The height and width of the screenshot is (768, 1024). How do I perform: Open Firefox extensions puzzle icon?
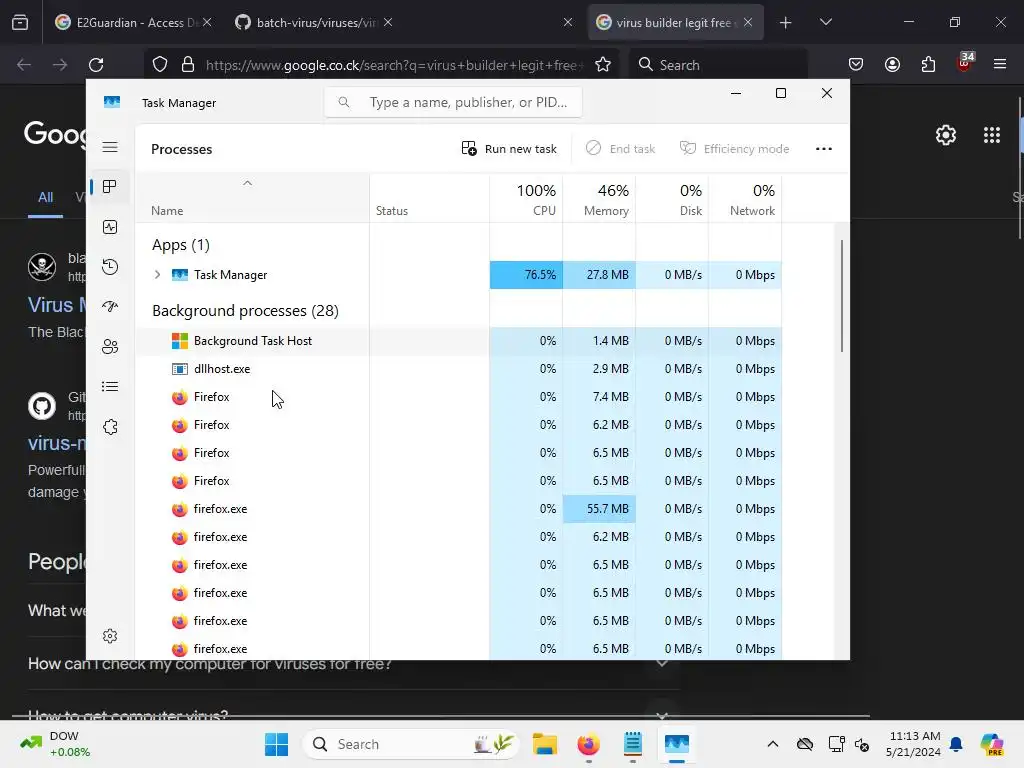928,65
